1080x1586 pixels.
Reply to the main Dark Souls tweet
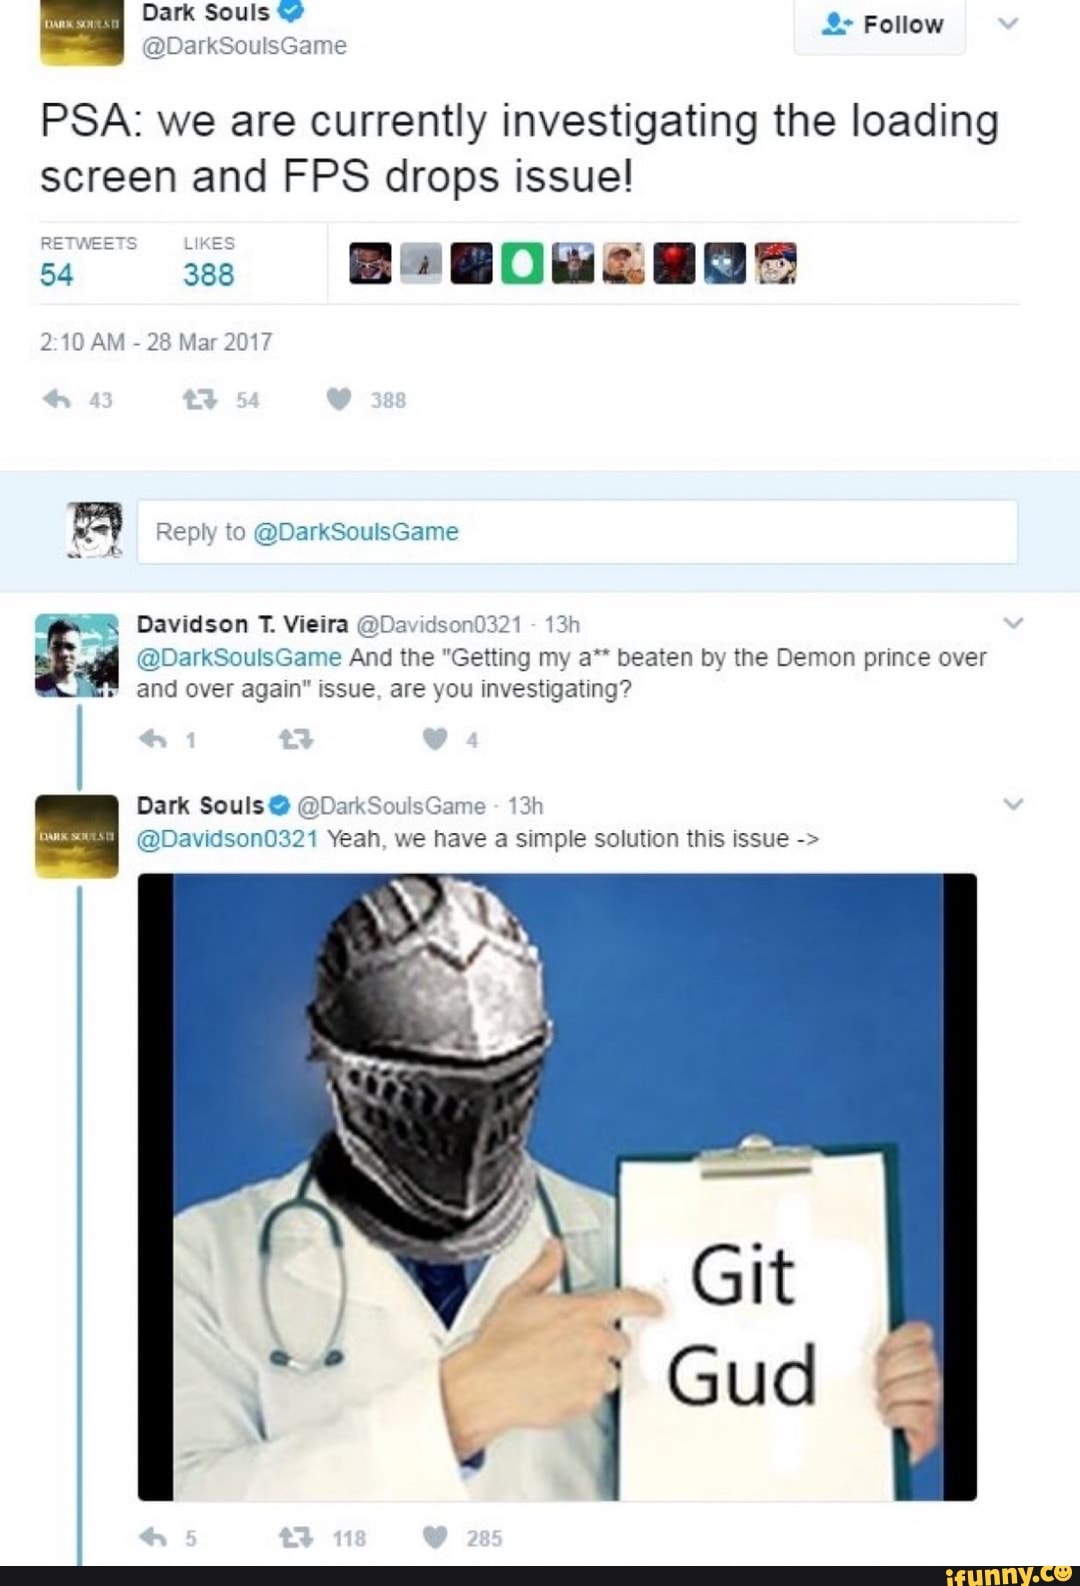(58, 400)
